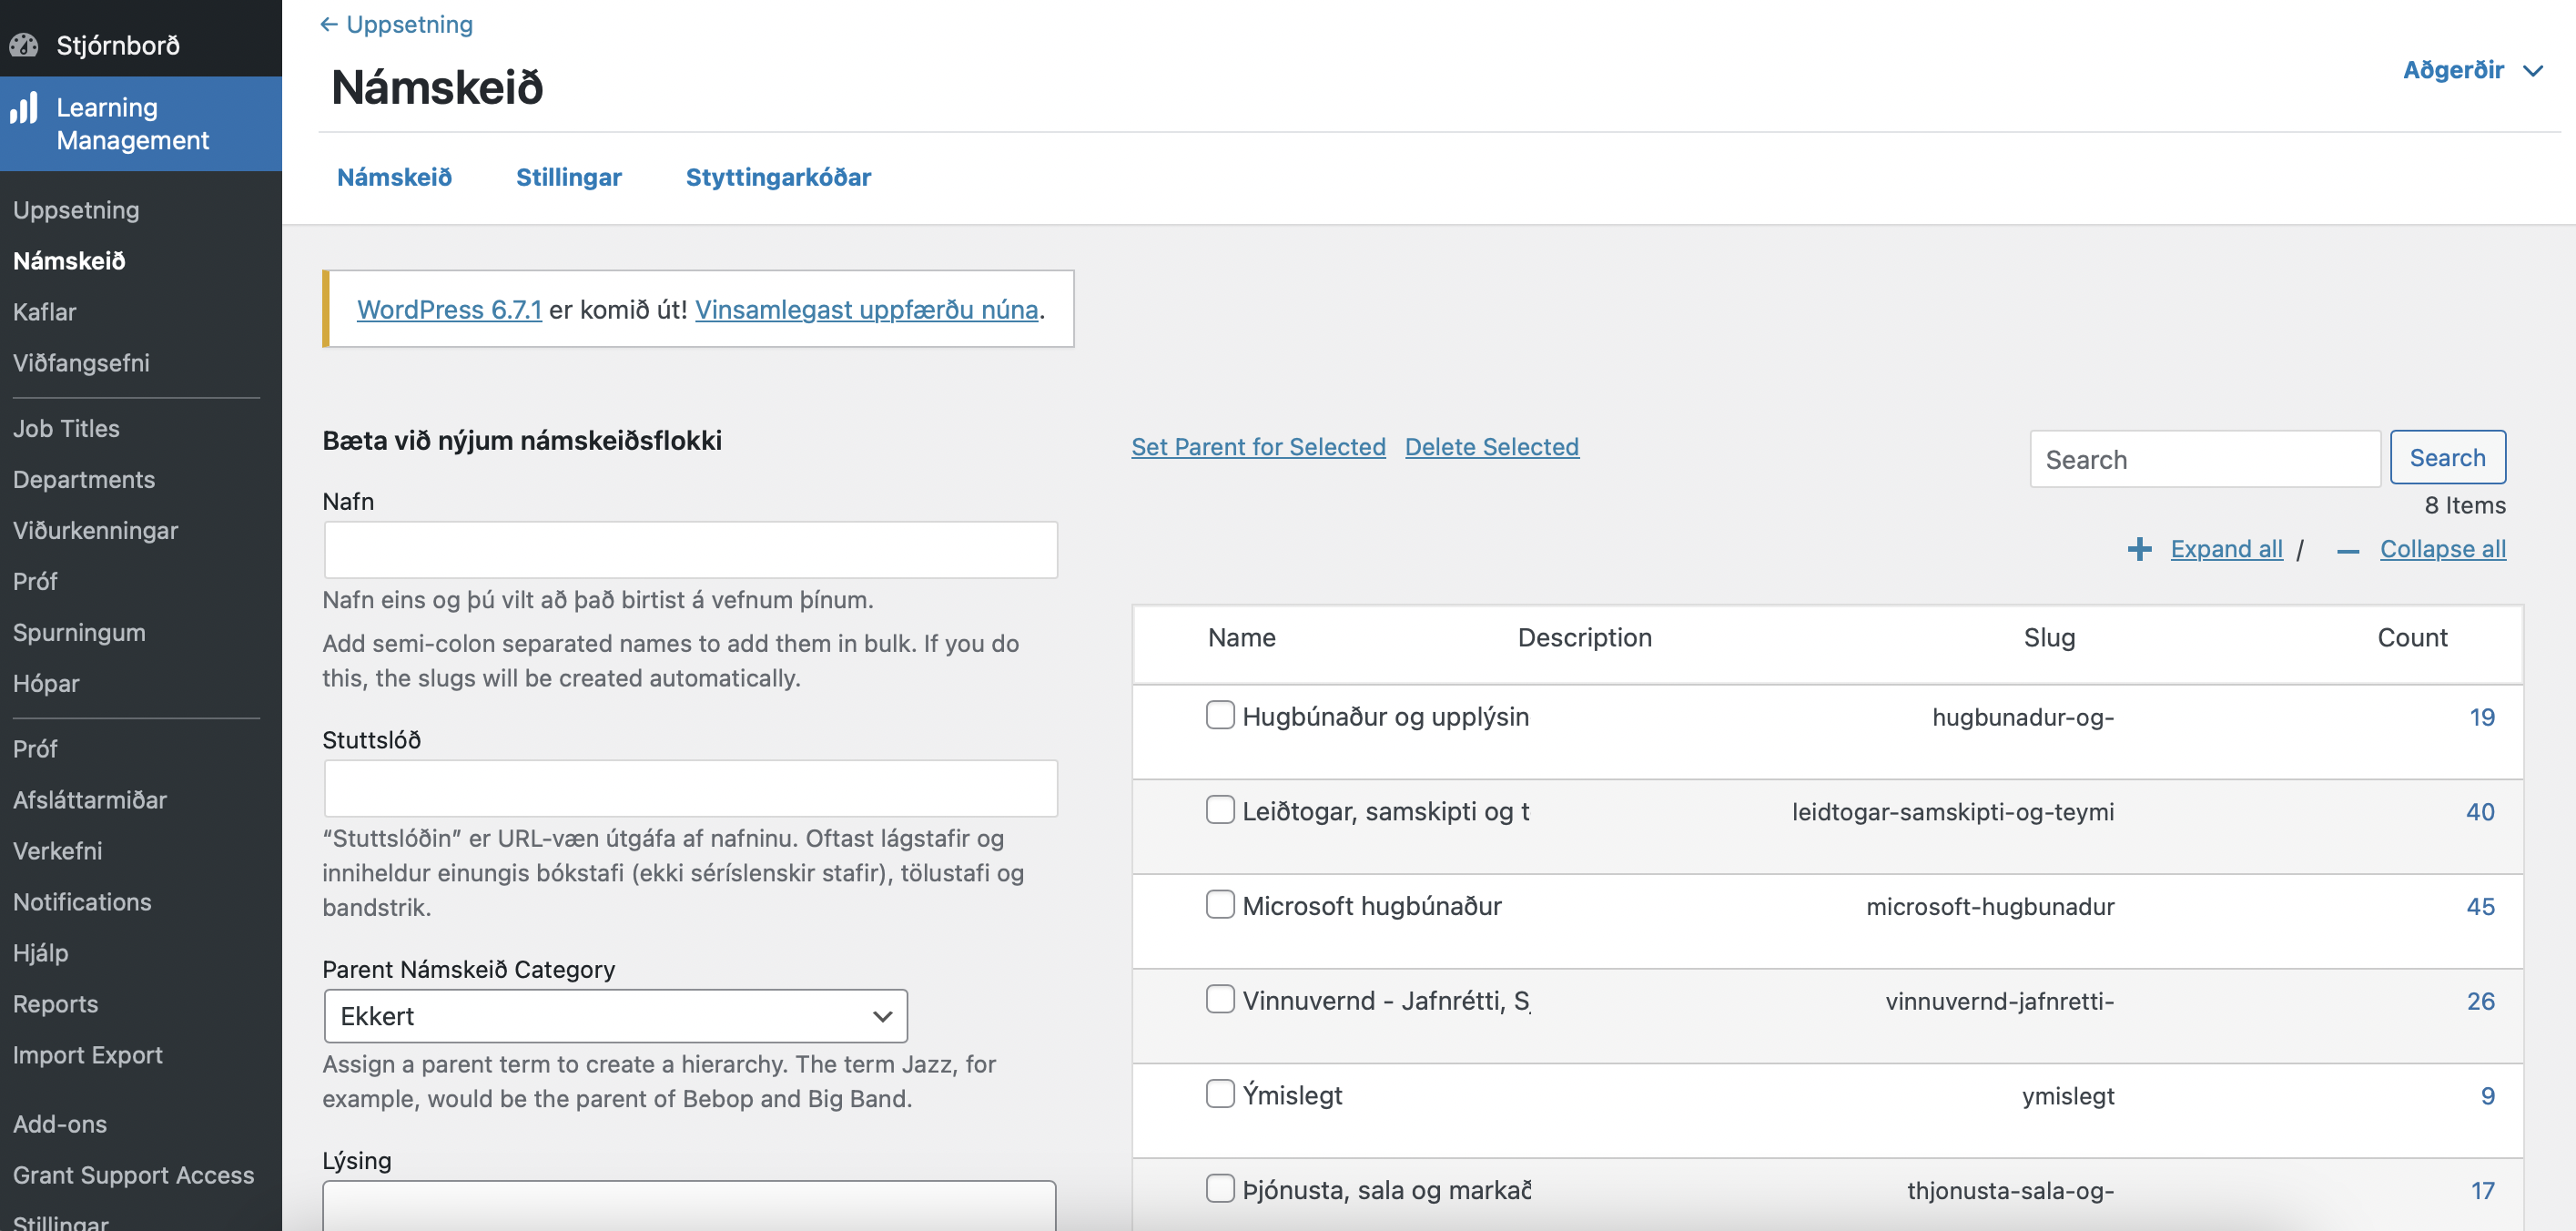Select the Microsoft hugbúnaður checkbox

coord(1220,904)
